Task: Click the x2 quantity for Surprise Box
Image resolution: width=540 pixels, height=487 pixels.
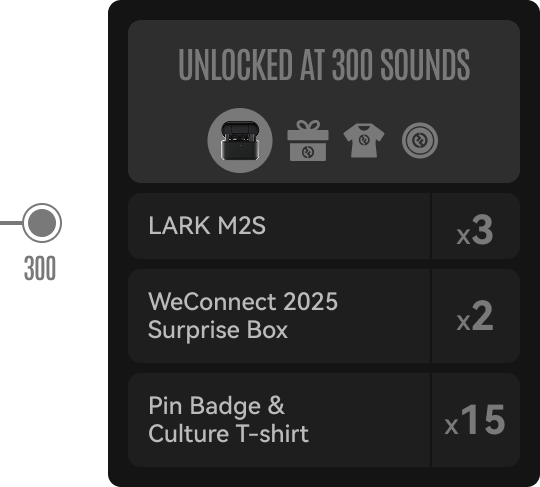Action: tap(475, 316)
